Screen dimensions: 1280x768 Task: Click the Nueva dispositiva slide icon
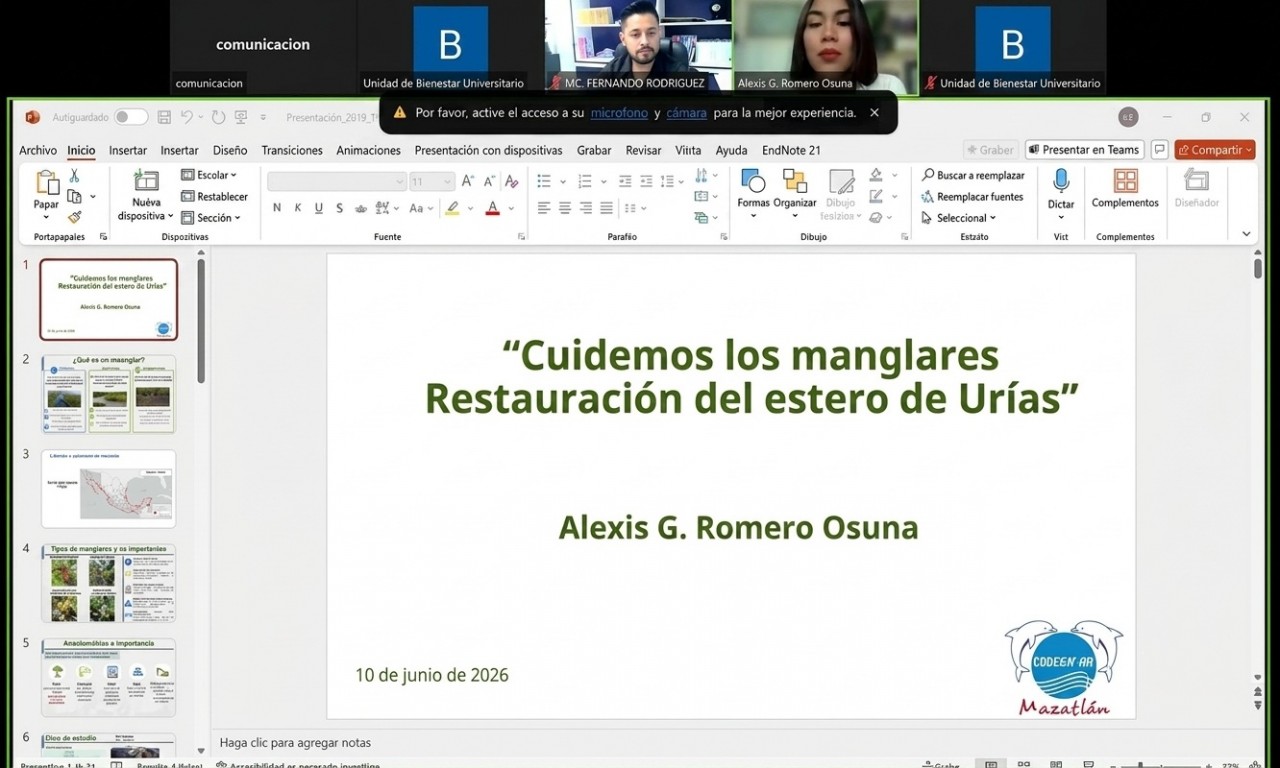[146, 181]
